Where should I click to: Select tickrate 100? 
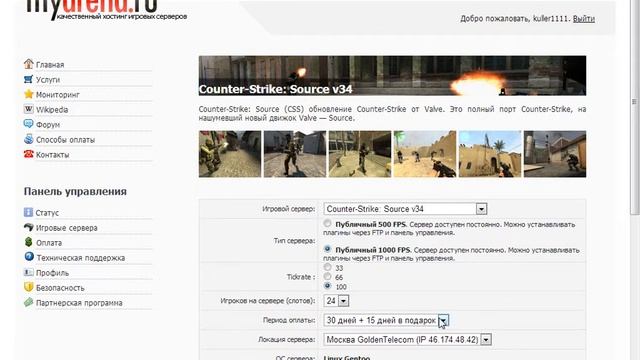pyautogui.click(x=327, y=286)
